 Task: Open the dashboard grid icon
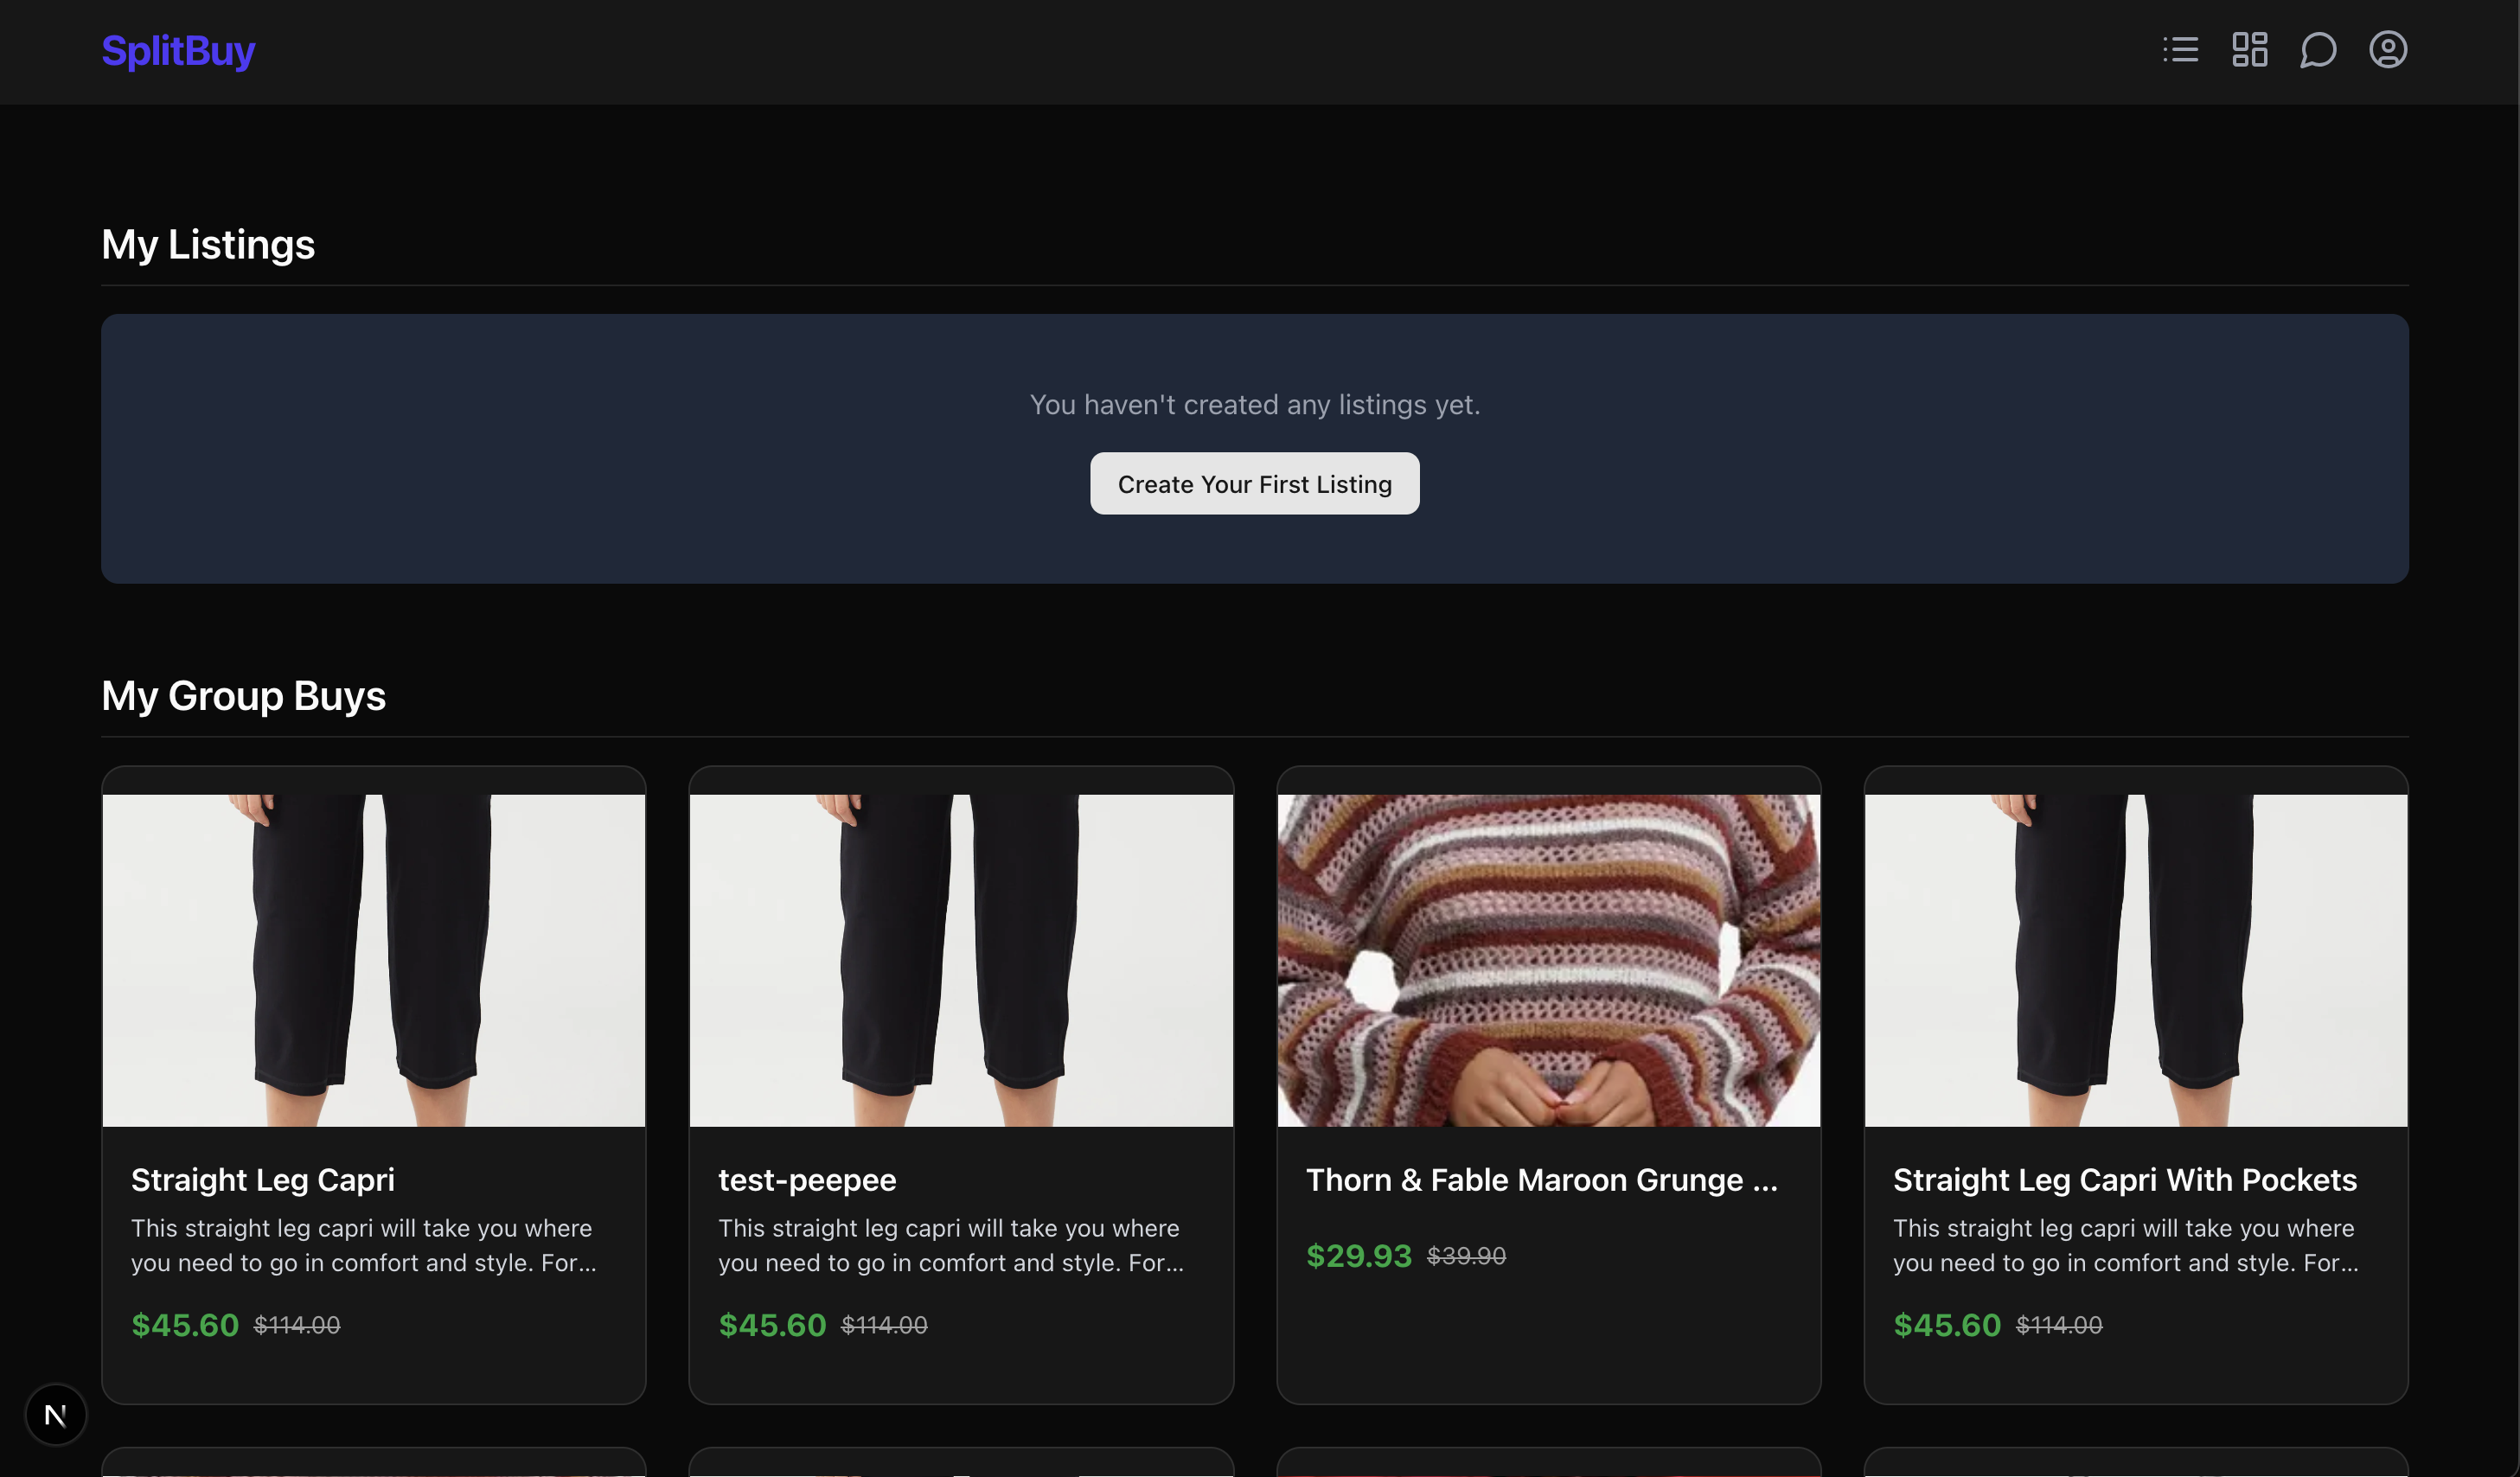point(2249,50)
